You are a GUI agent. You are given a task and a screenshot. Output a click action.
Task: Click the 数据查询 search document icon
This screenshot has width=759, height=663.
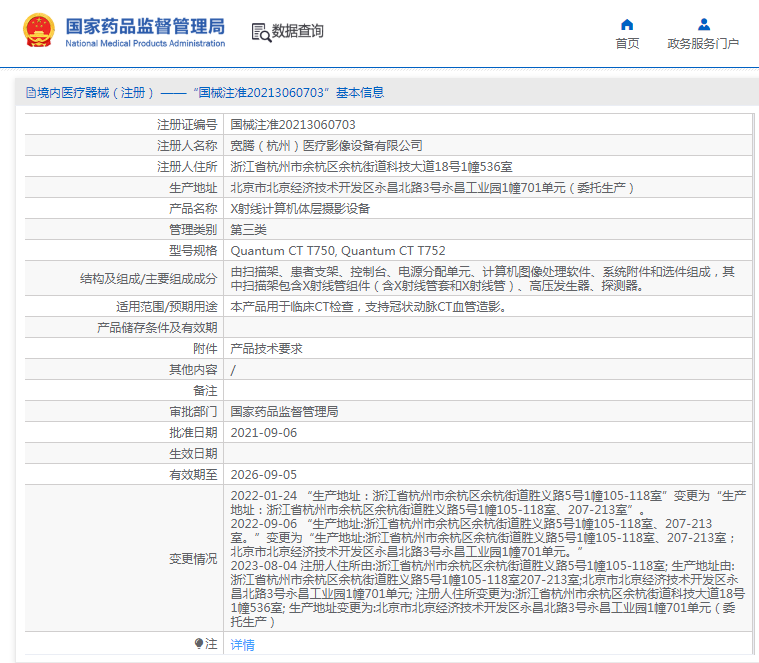[261, 32]
